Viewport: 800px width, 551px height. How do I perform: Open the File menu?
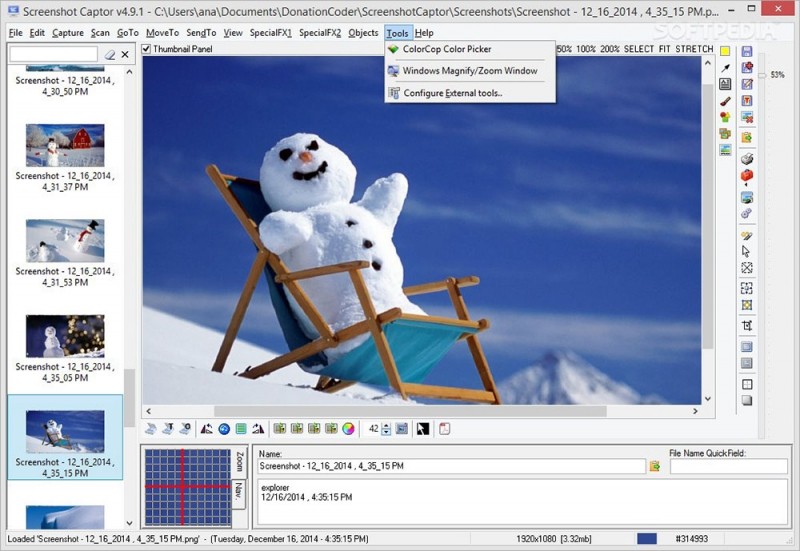15,33
